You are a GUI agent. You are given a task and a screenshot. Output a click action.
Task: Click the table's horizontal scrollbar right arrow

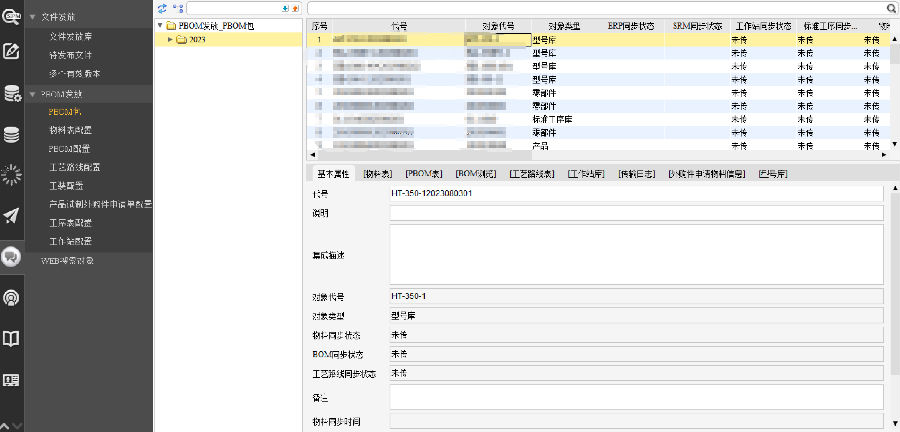882,155
